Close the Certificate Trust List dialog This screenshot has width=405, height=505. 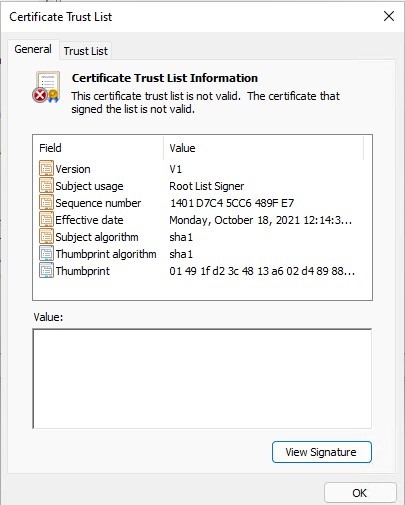[389, 16]
